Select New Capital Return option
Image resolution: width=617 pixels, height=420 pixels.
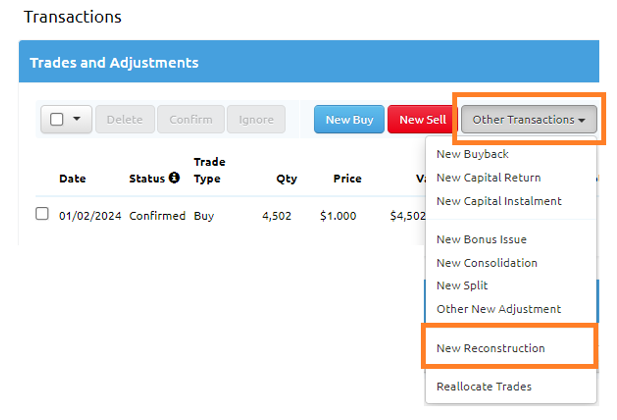click(489, 177)
